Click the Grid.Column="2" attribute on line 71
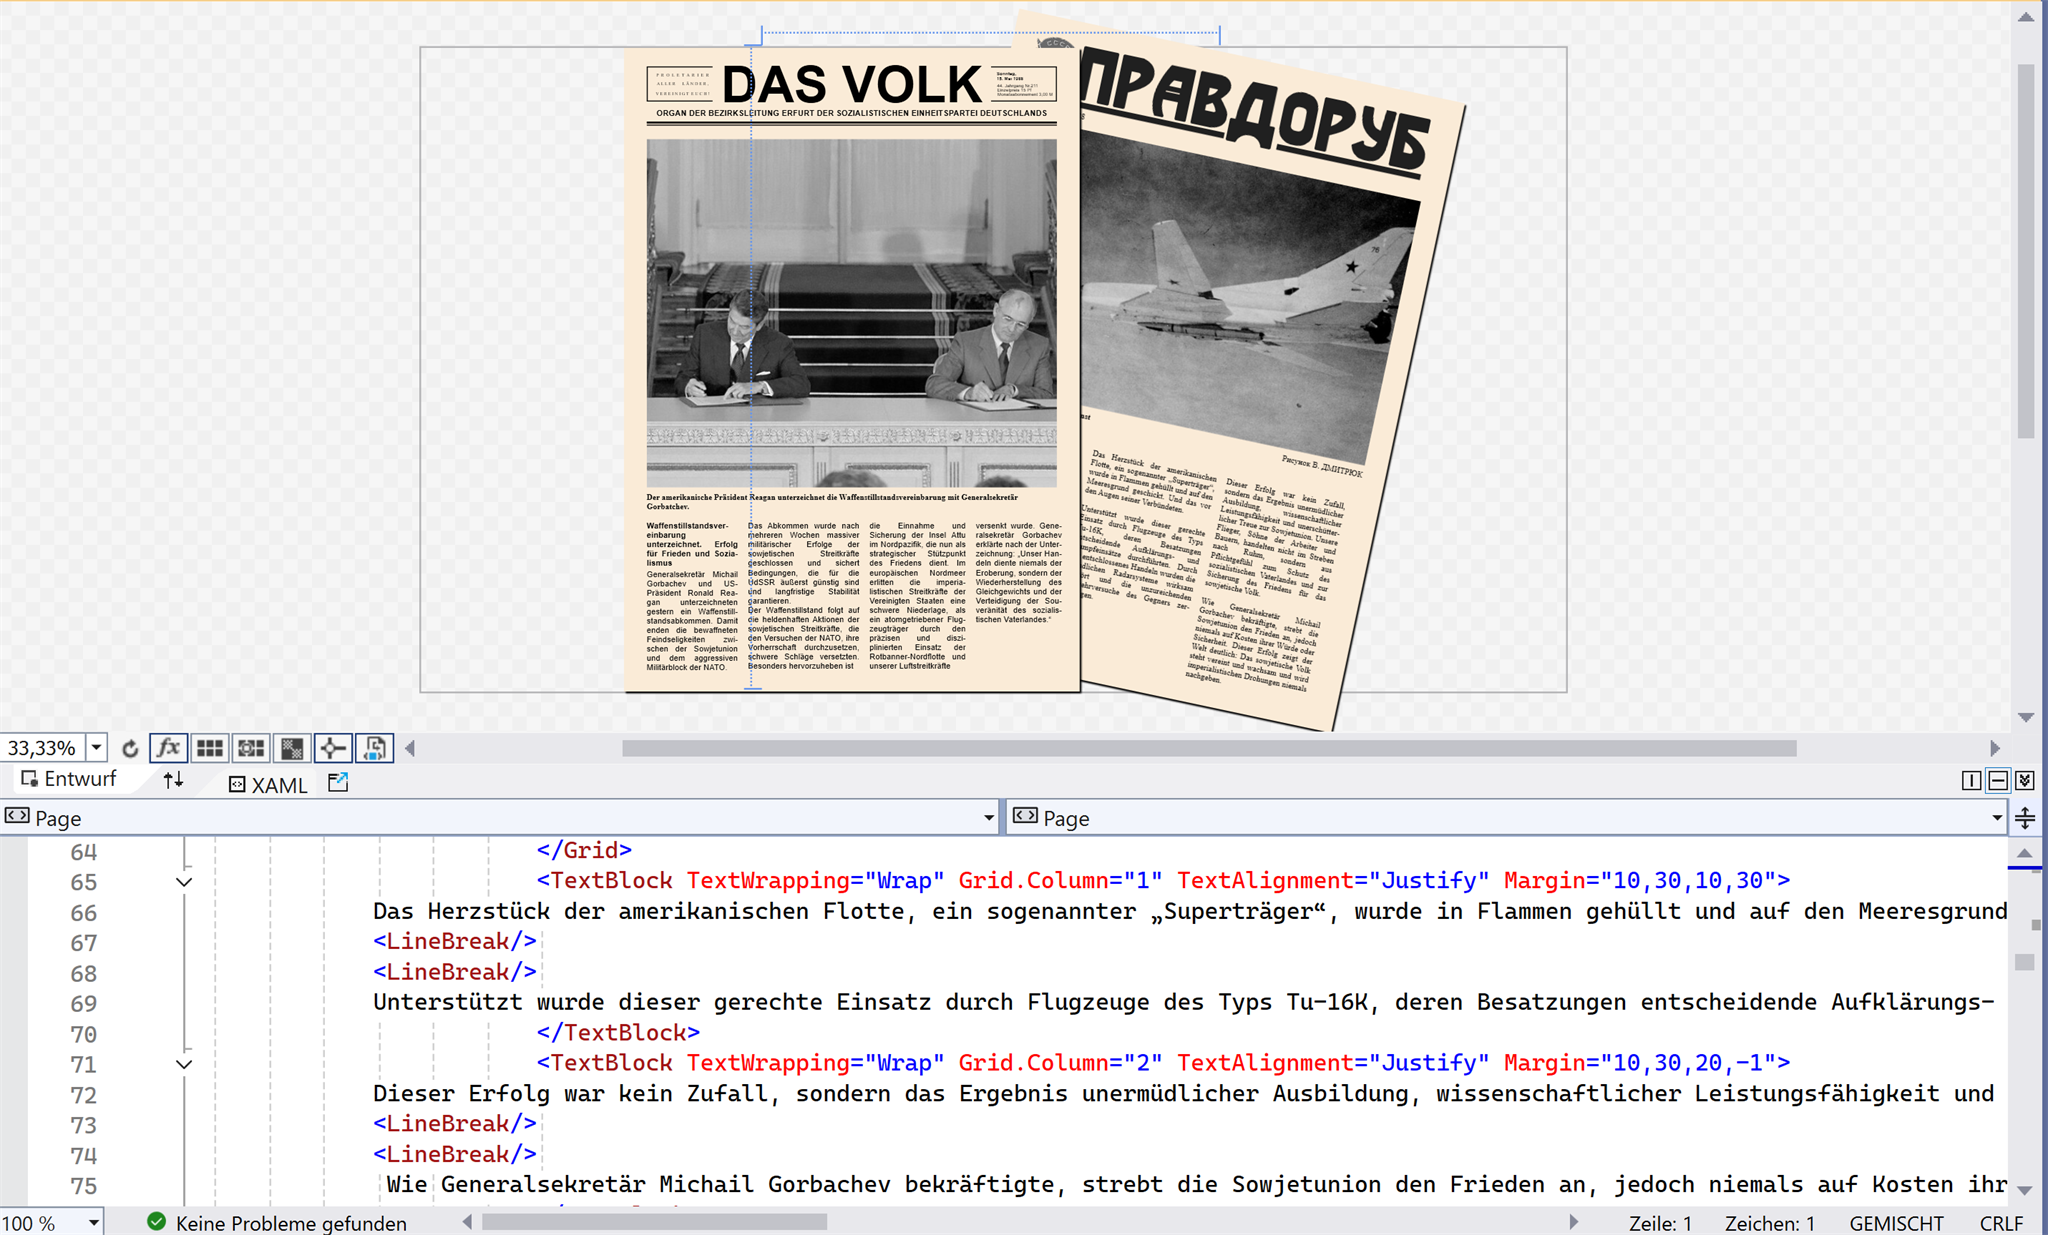The image size is (2048, 1235). pos(1060,1062)
